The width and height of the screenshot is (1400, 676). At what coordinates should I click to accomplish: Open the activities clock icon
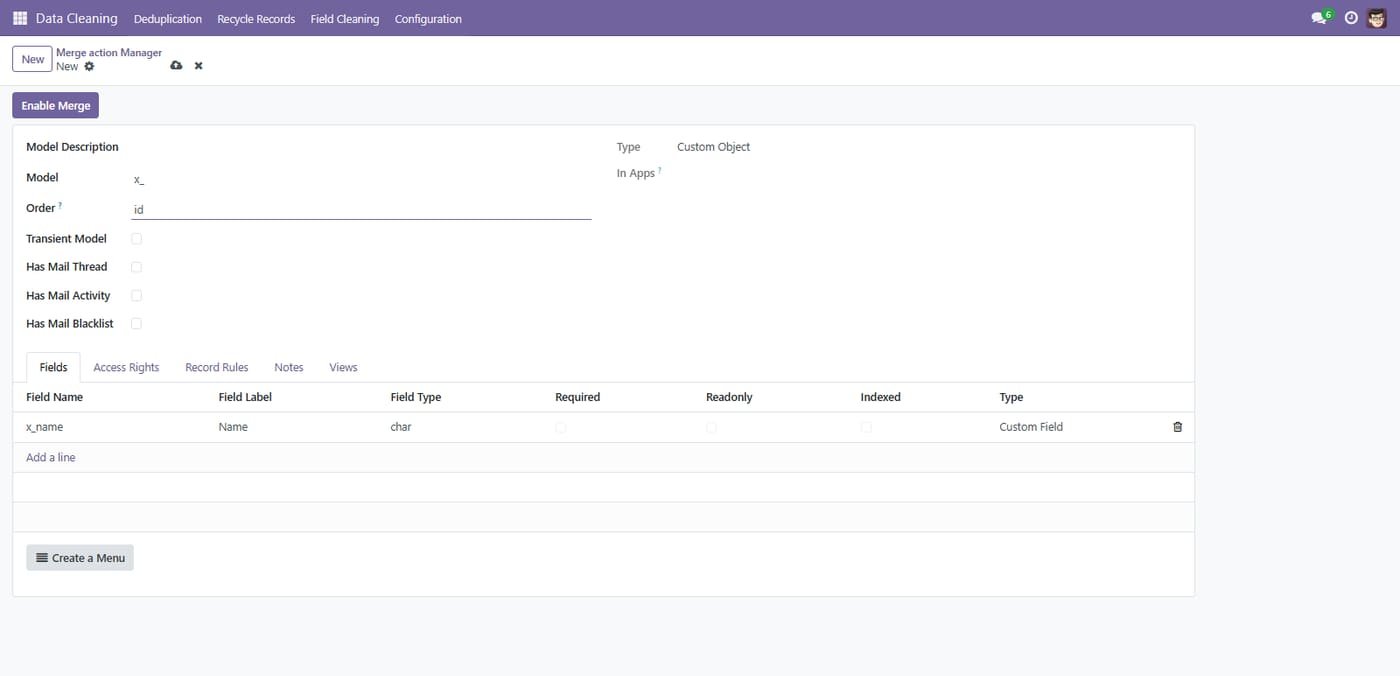pos(1351,18)
